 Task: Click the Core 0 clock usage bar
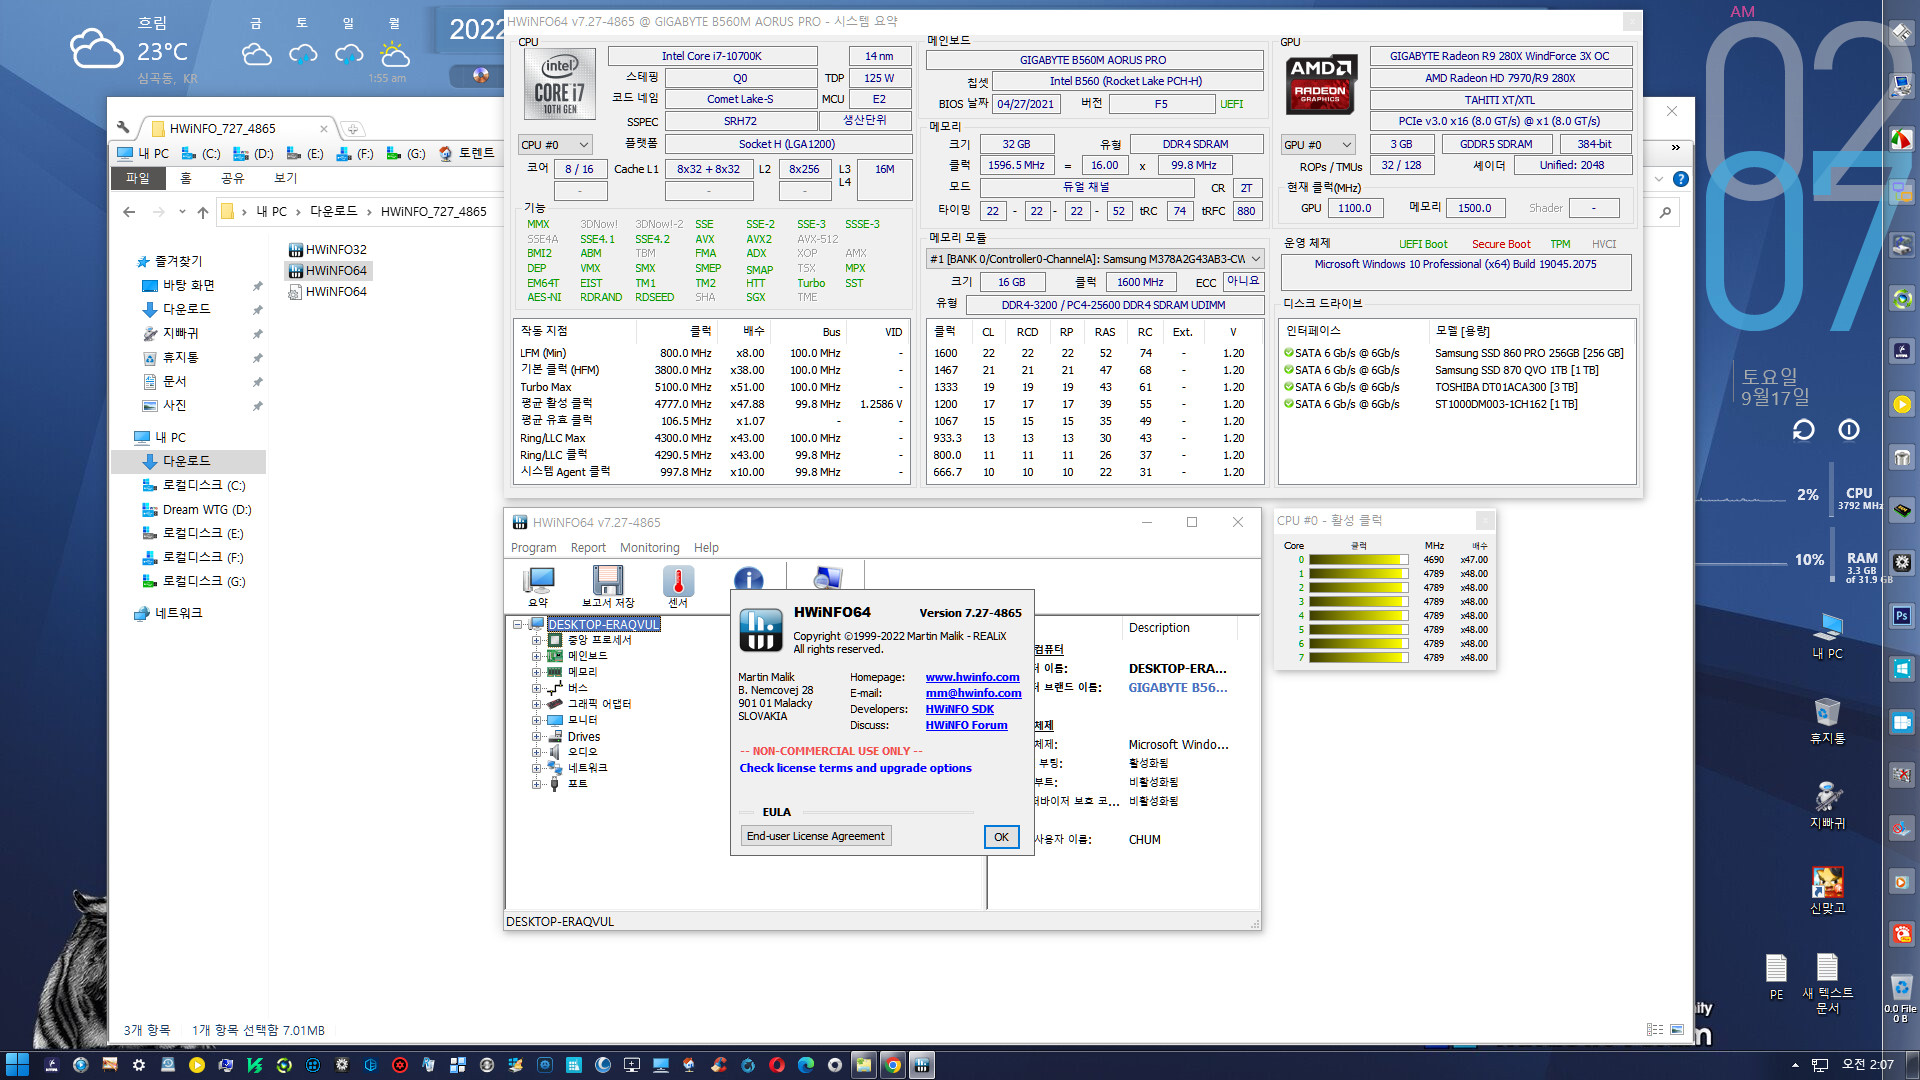[1358, 560]
